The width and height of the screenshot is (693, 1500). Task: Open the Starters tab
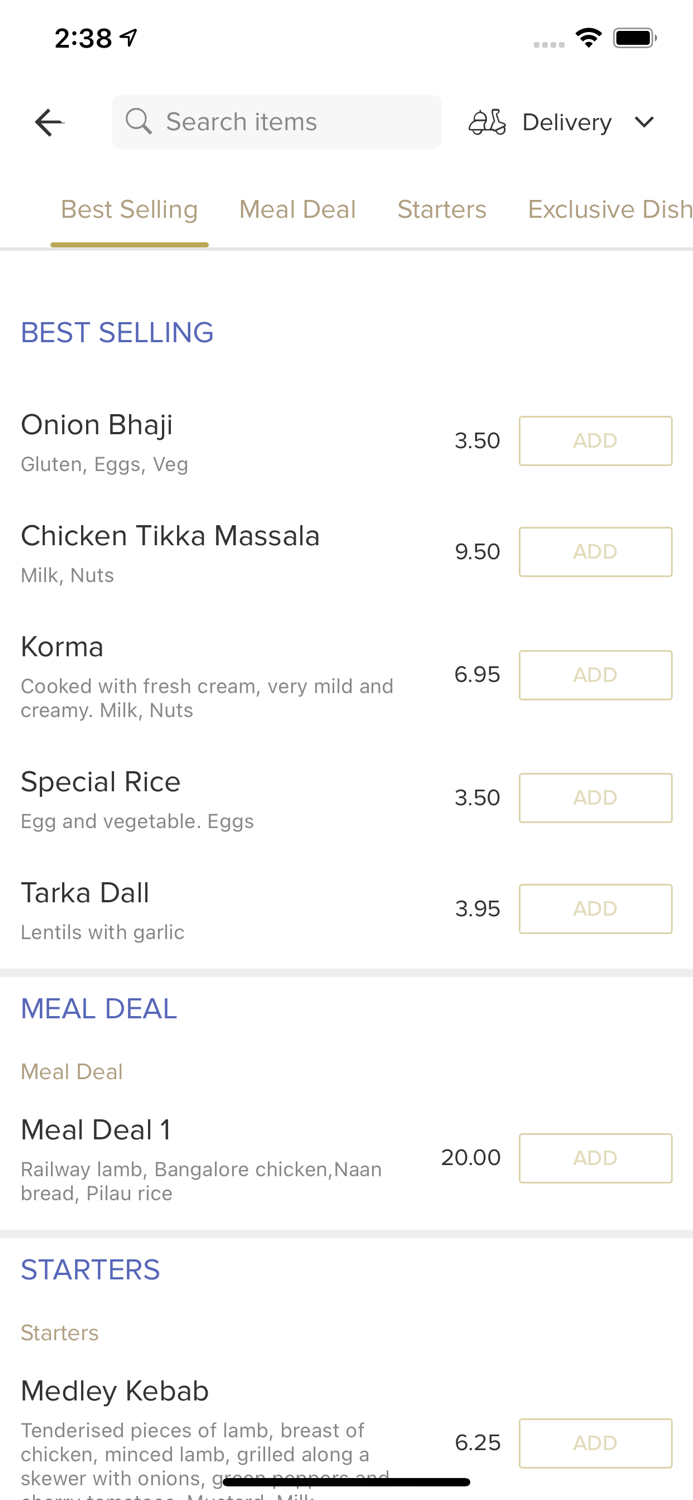[442, 209]
